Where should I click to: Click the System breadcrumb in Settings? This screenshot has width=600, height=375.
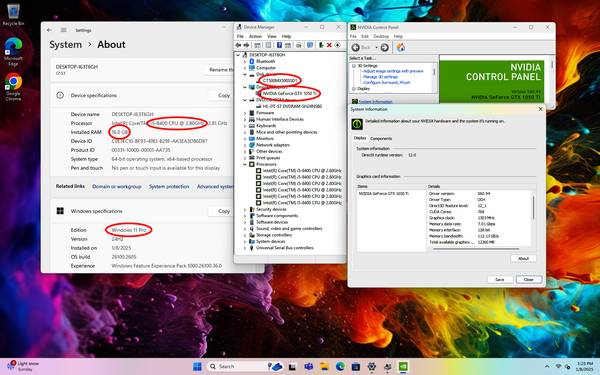65,45
